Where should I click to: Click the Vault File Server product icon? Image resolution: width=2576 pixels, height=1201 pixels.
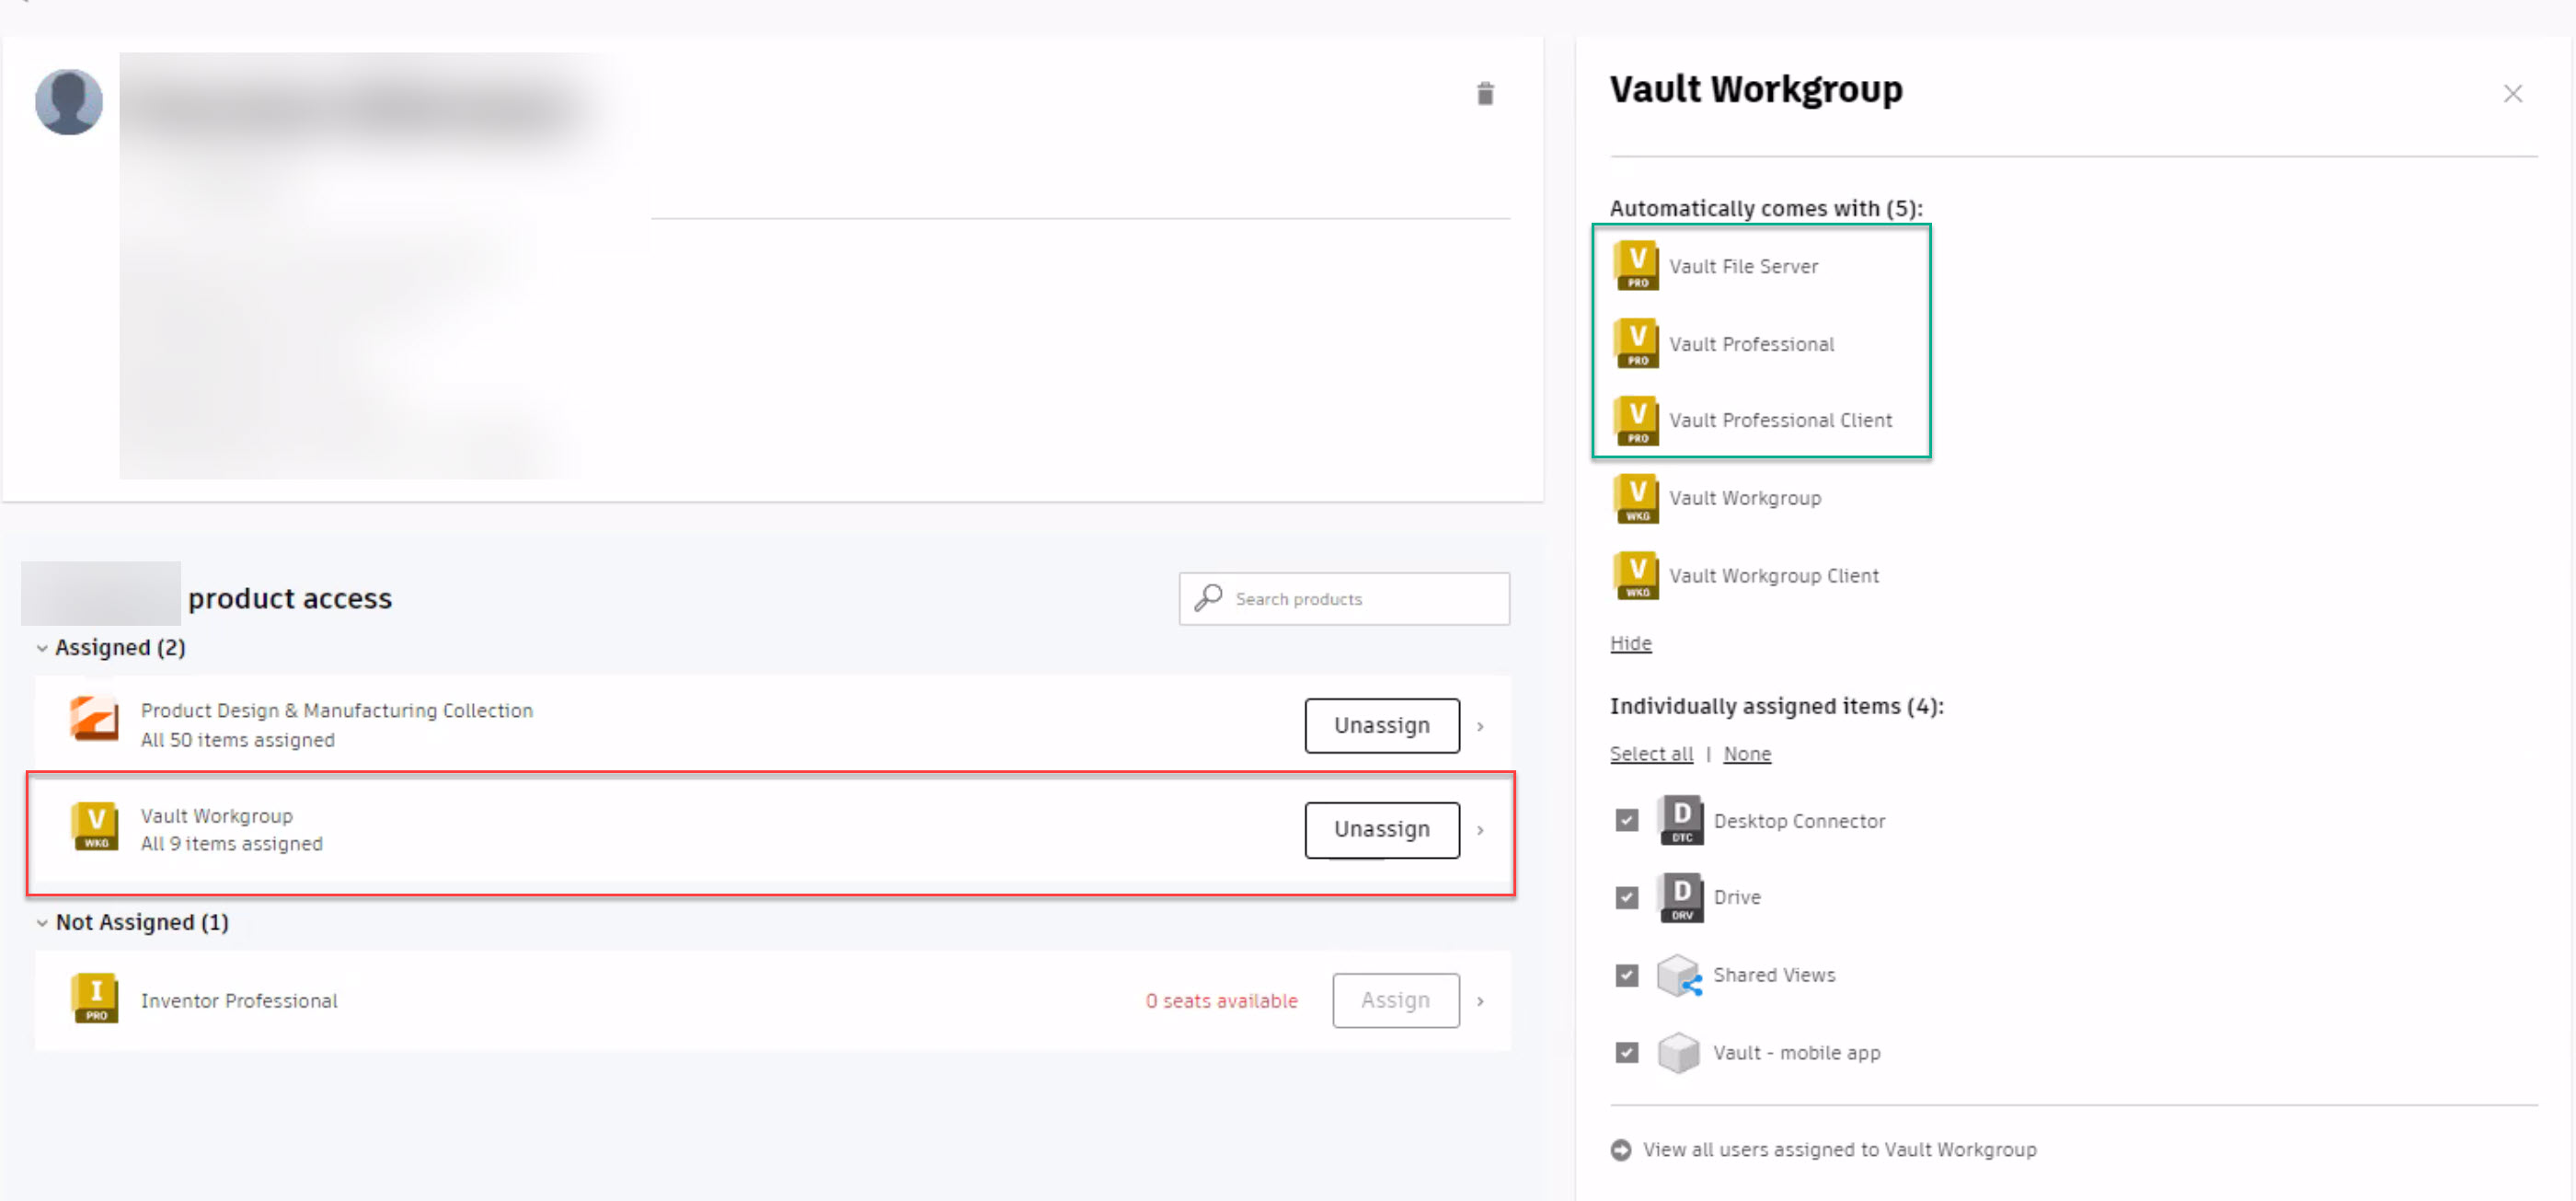[1636, 265]
